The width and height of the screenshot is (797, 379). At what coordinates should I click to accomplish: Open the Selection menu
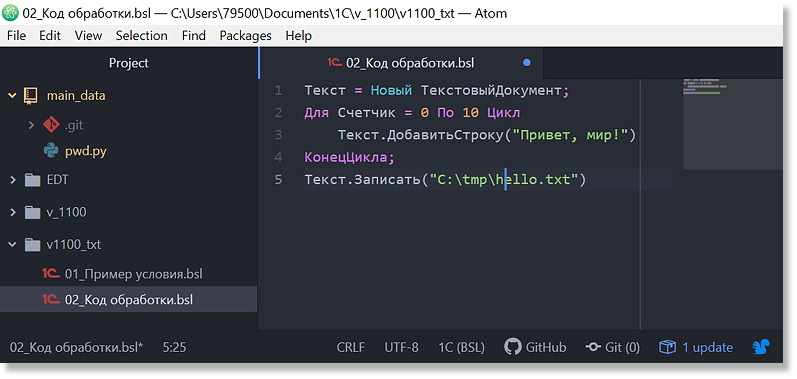pyautogui.click(x=141, y=36)
